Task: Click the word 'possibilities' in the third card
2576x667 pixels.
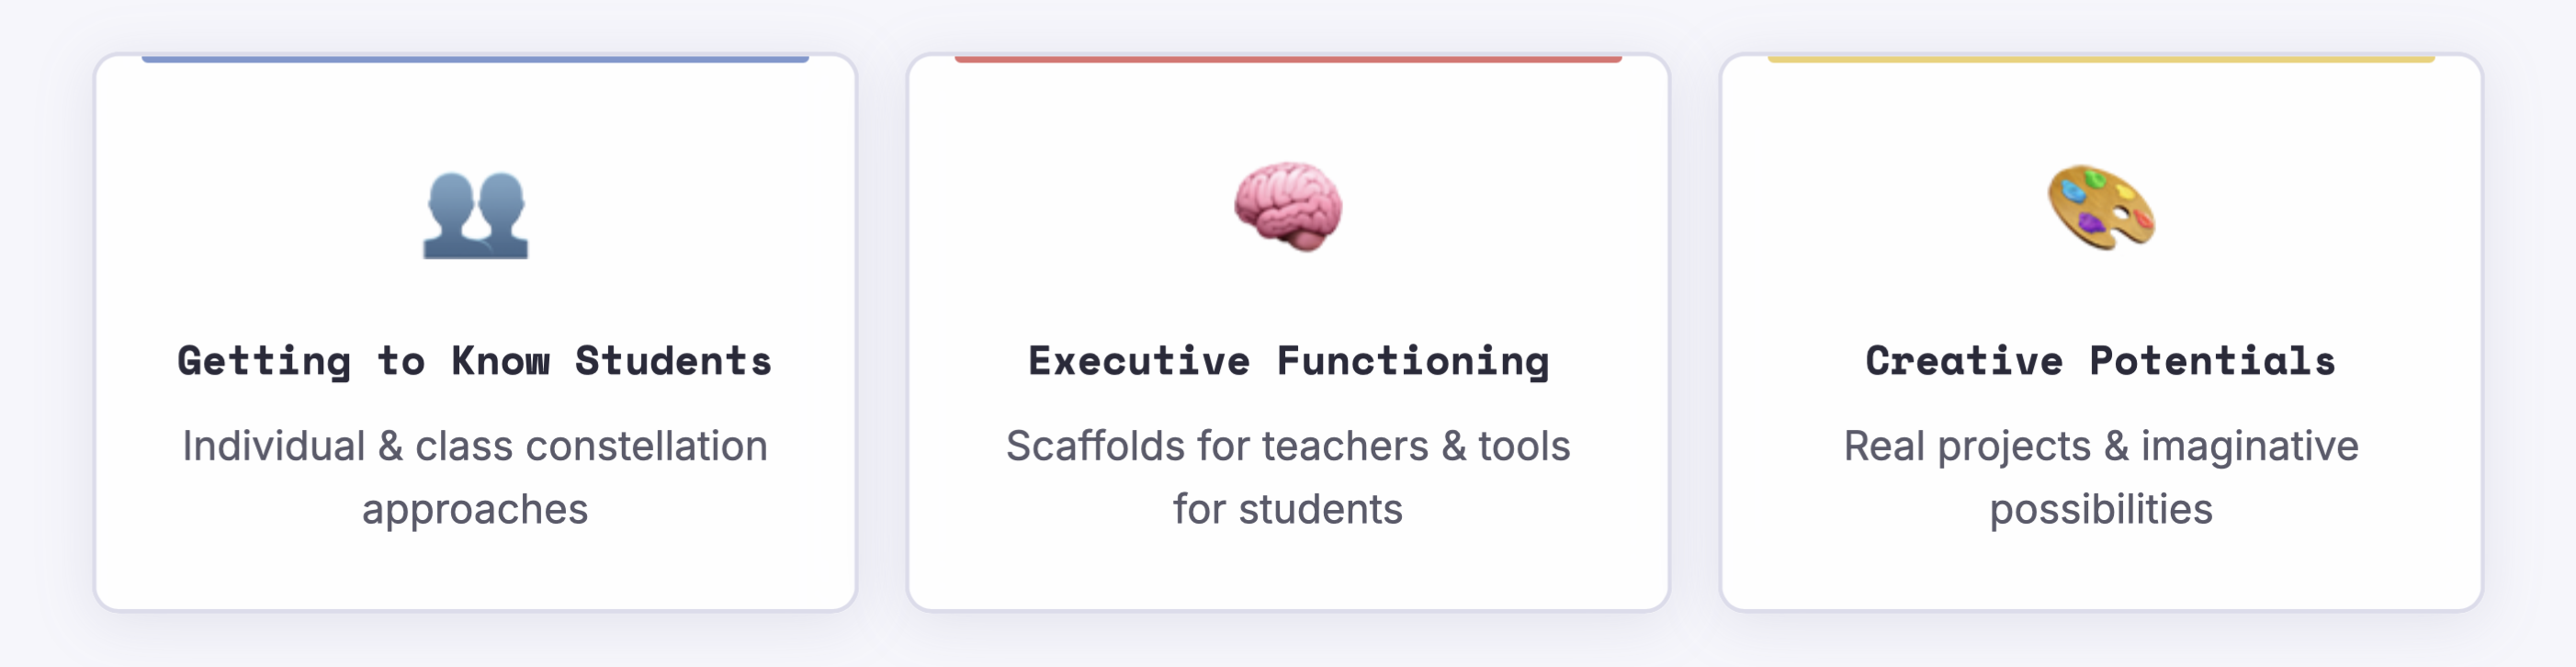Action: tap(2101, 510)
